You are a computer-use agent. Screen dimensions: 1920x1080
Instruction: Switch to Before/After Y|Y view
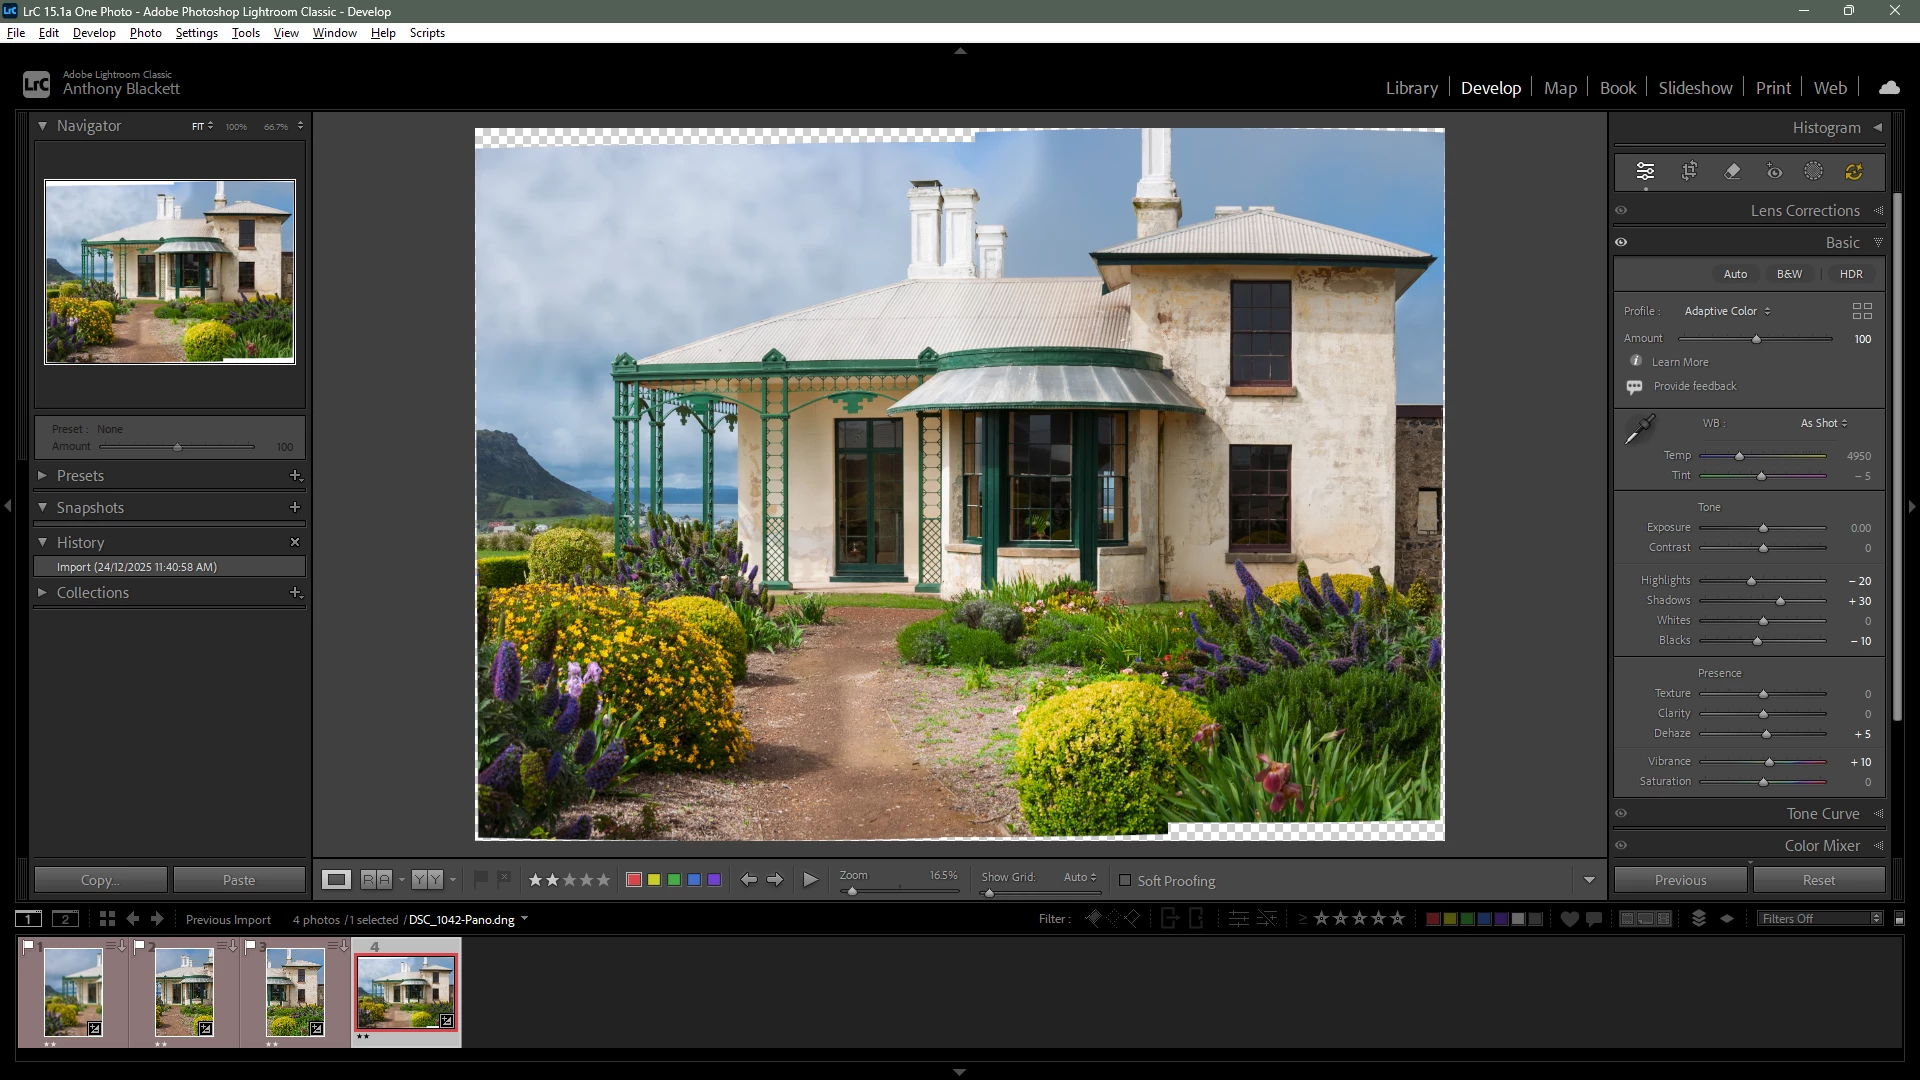(x=427, y=880)
